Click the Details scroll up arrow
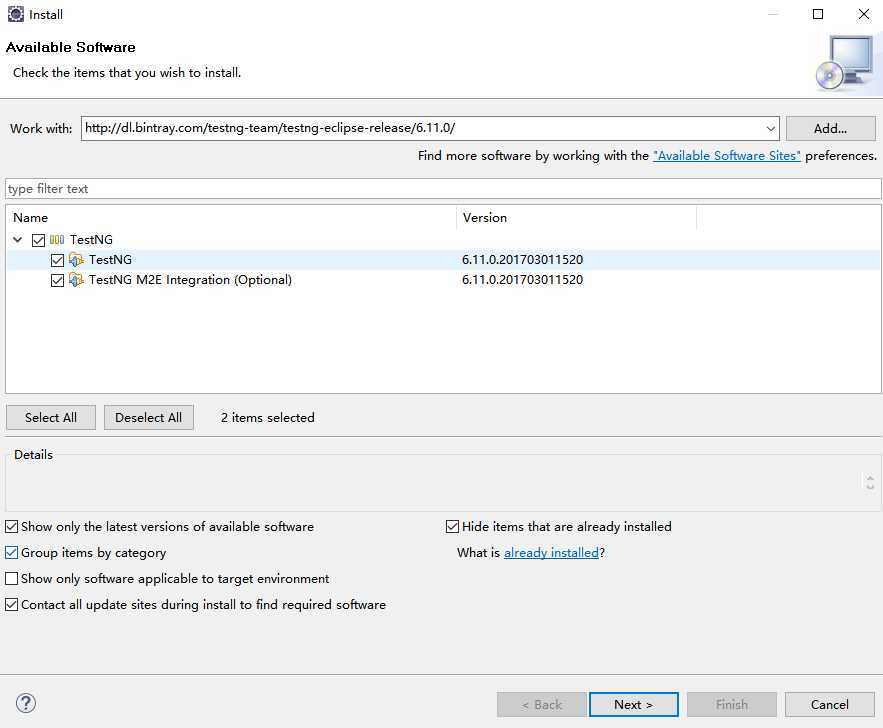The image size is (883, 728). [x=870, y=479]
